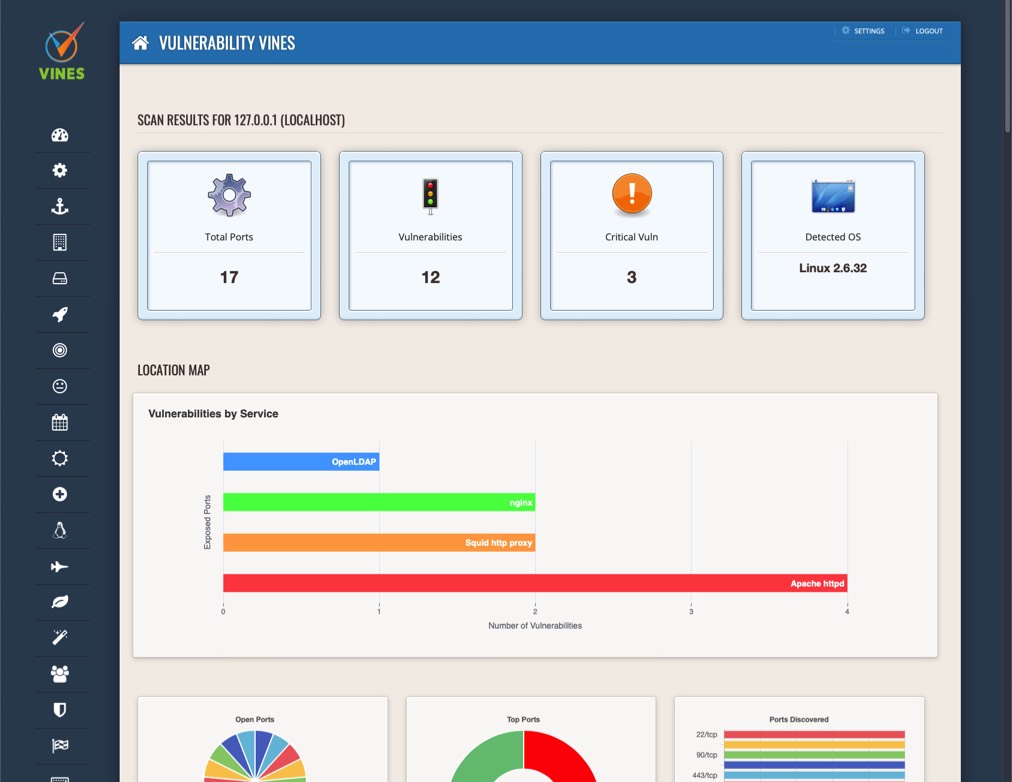Open the users group sidebar icon

tap(60, 674)
